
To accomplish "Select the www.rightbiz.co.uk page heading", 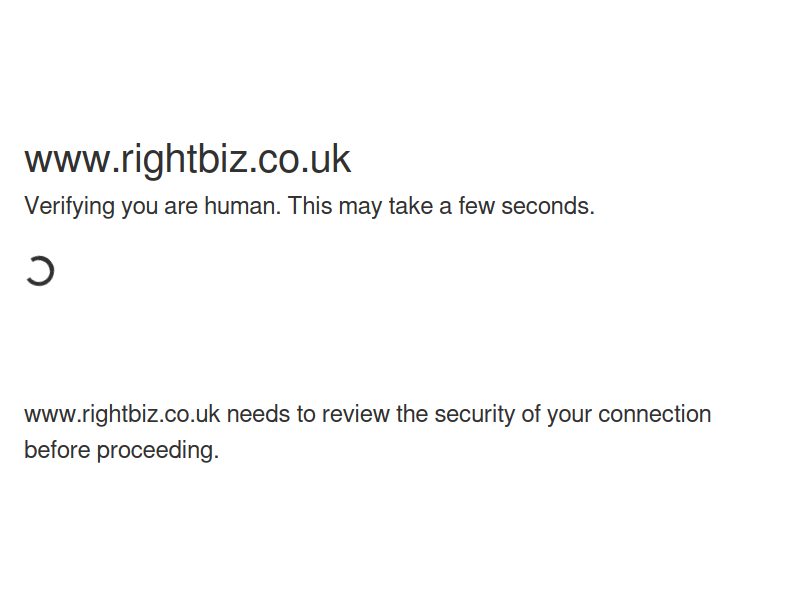I will 188,159.
